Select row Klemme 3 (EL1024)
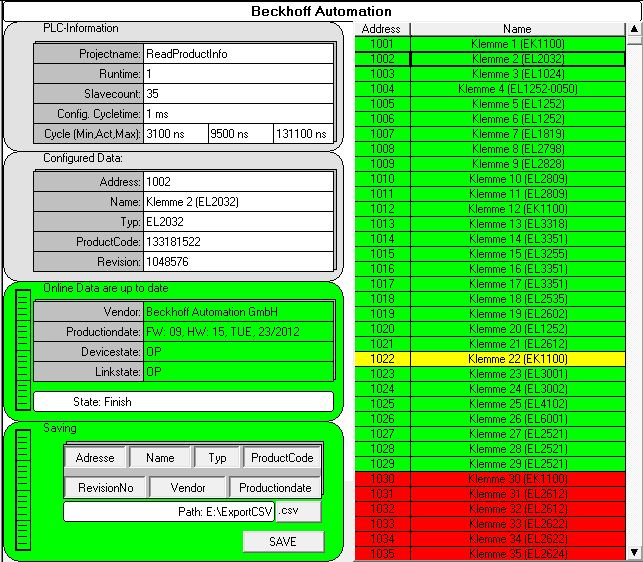 (x=490, y=74)
